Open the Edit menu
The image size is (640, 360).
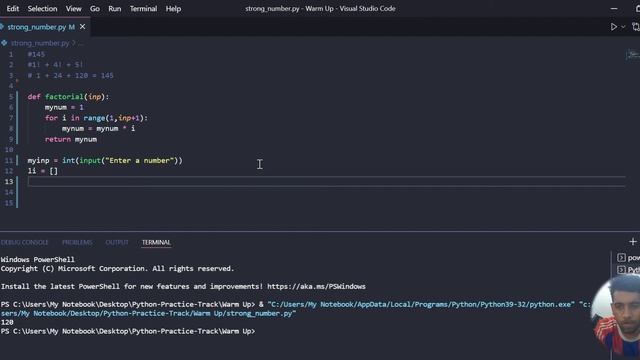(13, 9)
